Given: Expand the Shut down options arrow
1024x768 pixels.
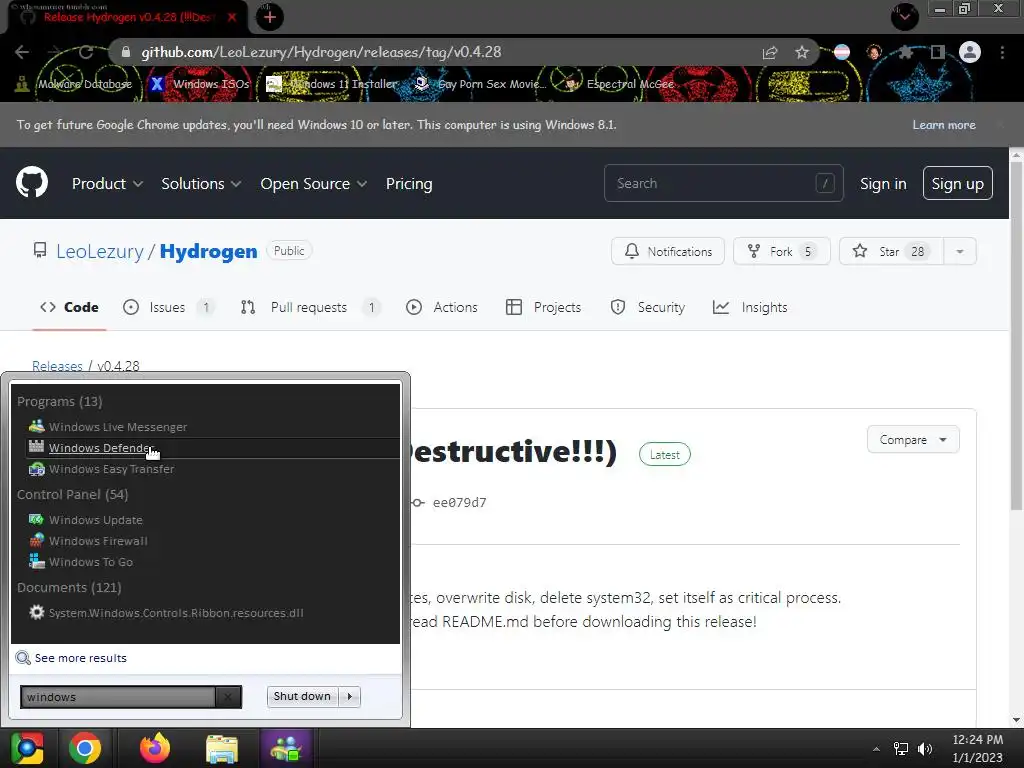Looking at the screenshot, I should click(x=350, y=696).
